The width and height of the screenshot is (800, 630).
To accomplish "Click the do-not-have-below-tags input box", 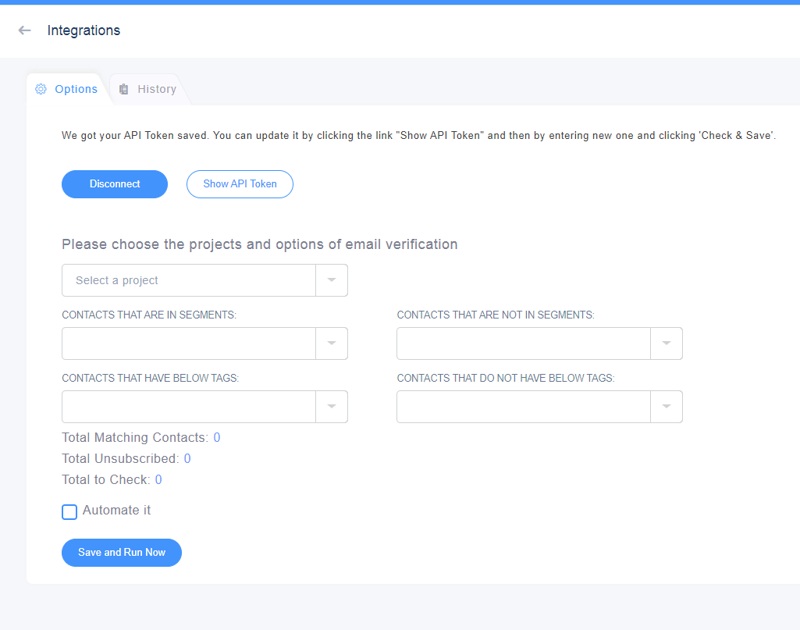I will point(523,407).
